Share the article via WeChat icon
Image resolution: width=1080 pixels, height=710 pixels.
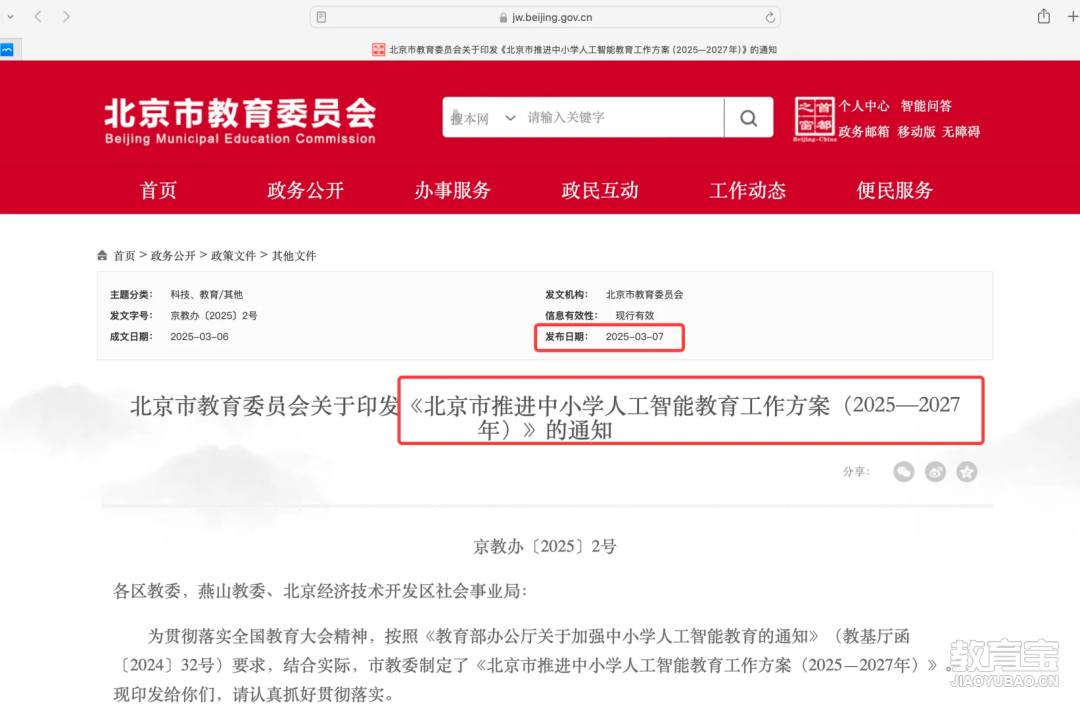(904, 472)
